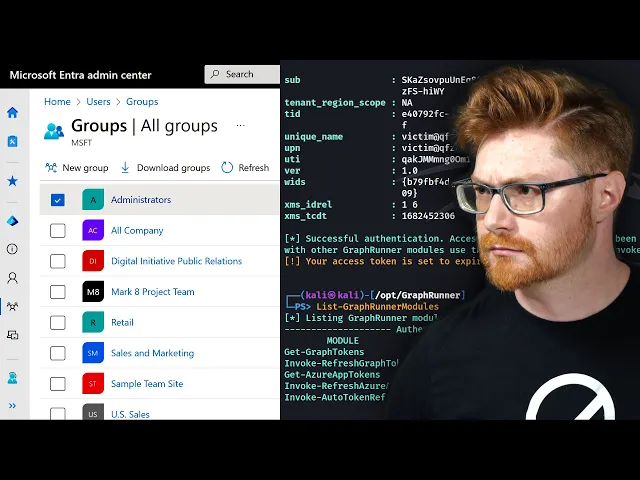Click Microsoft Entra admin center title
The image size is (640, 480).
click(x=80, y=75)
